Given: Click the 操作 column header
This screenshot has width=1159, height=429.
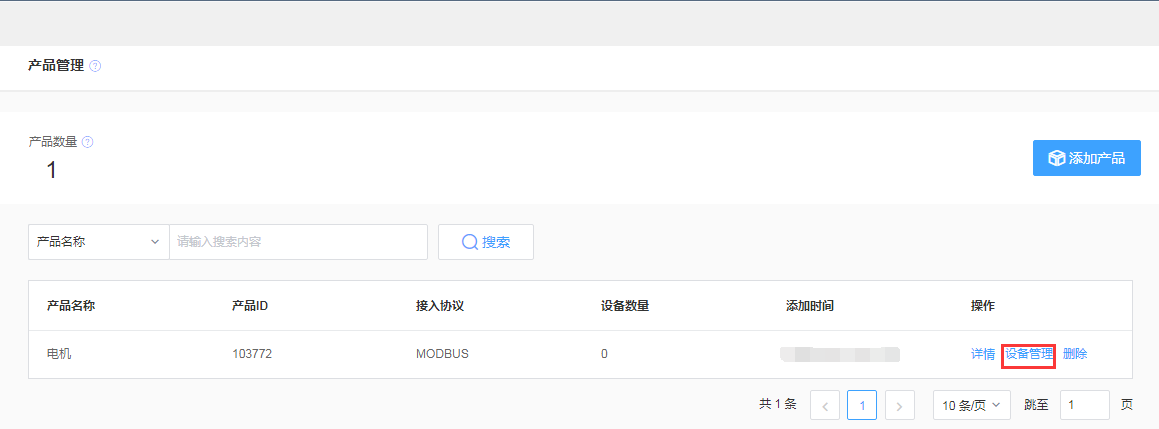Looking at the screenshot, I should click(982, 305).
